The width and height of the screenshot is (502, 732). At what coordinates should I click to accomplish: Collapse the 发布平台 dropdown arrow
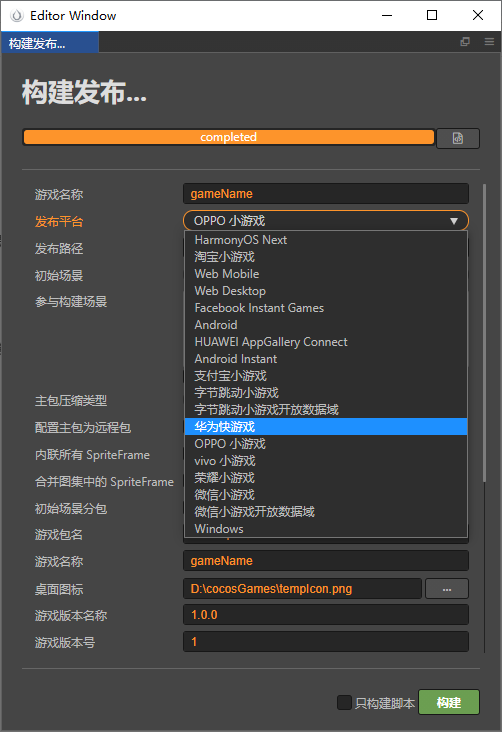point(453,221)
